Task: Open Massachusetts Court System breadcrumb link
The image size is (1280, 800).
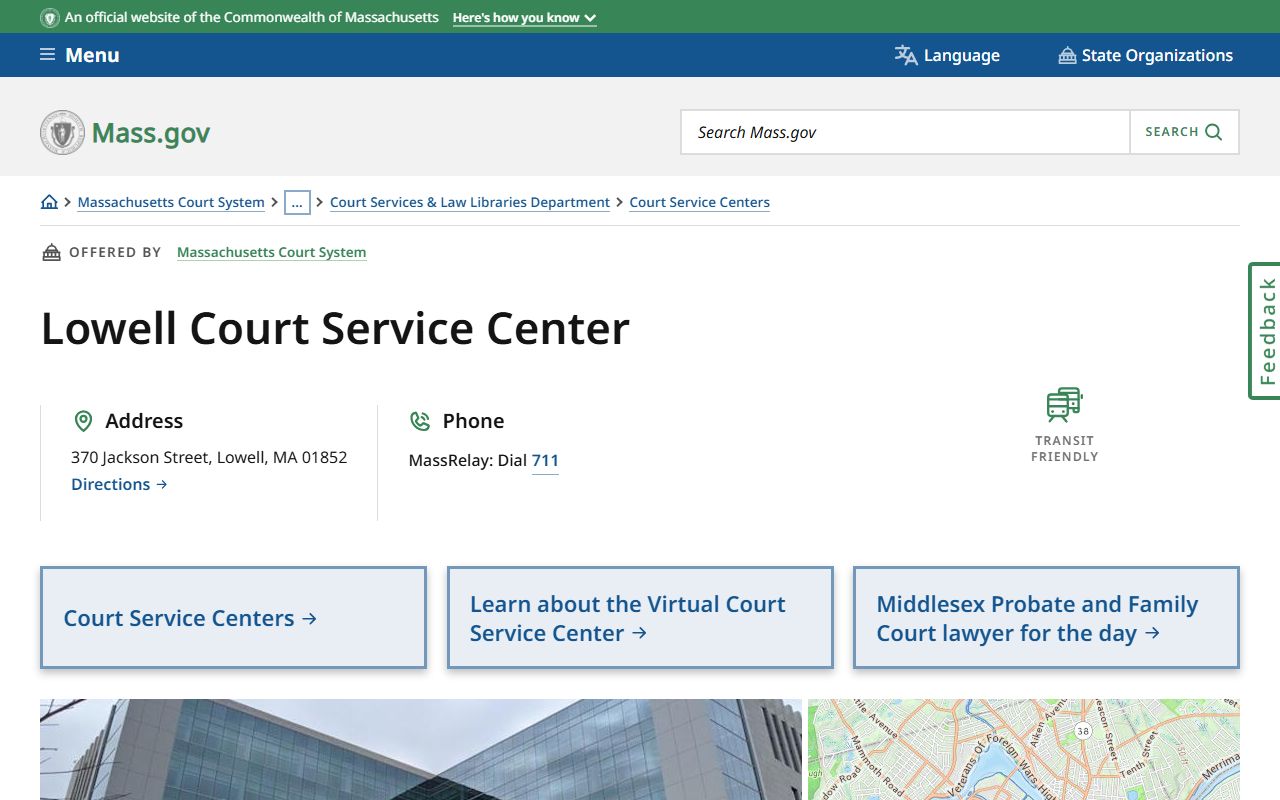Action: (x=171, y=202)
